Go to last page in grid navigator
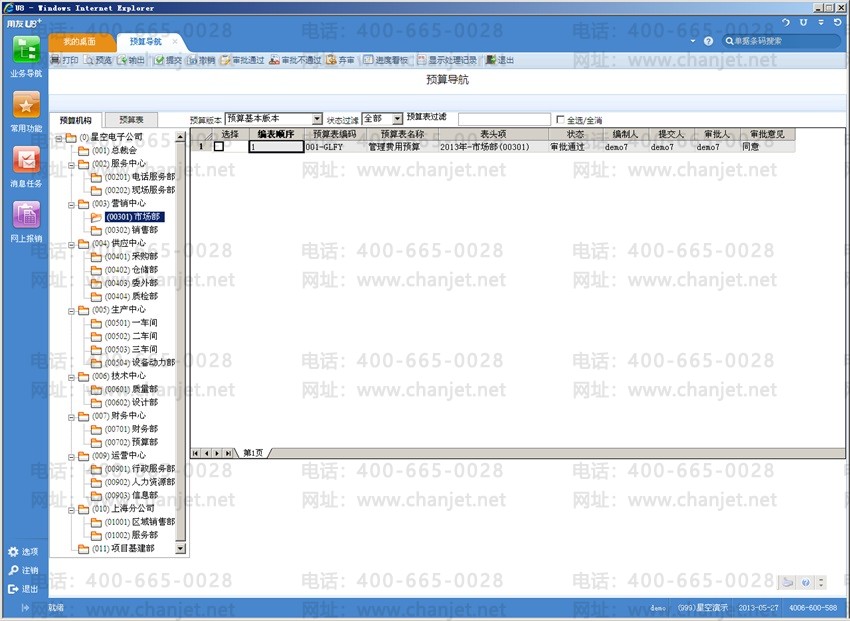850x621 pixels. [x=229, y=453]
